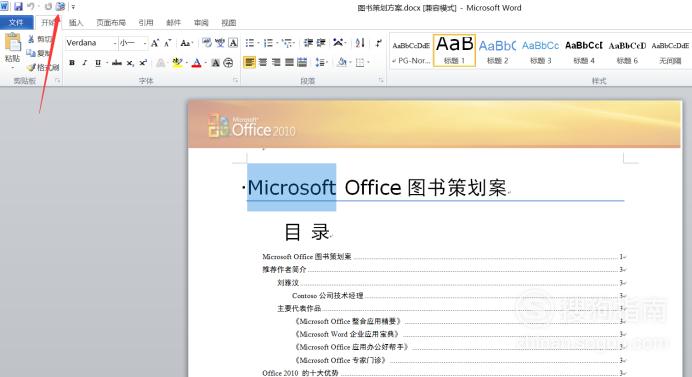Click the Decrease Indent icon
692x377 pixels.
pos(308,42)
